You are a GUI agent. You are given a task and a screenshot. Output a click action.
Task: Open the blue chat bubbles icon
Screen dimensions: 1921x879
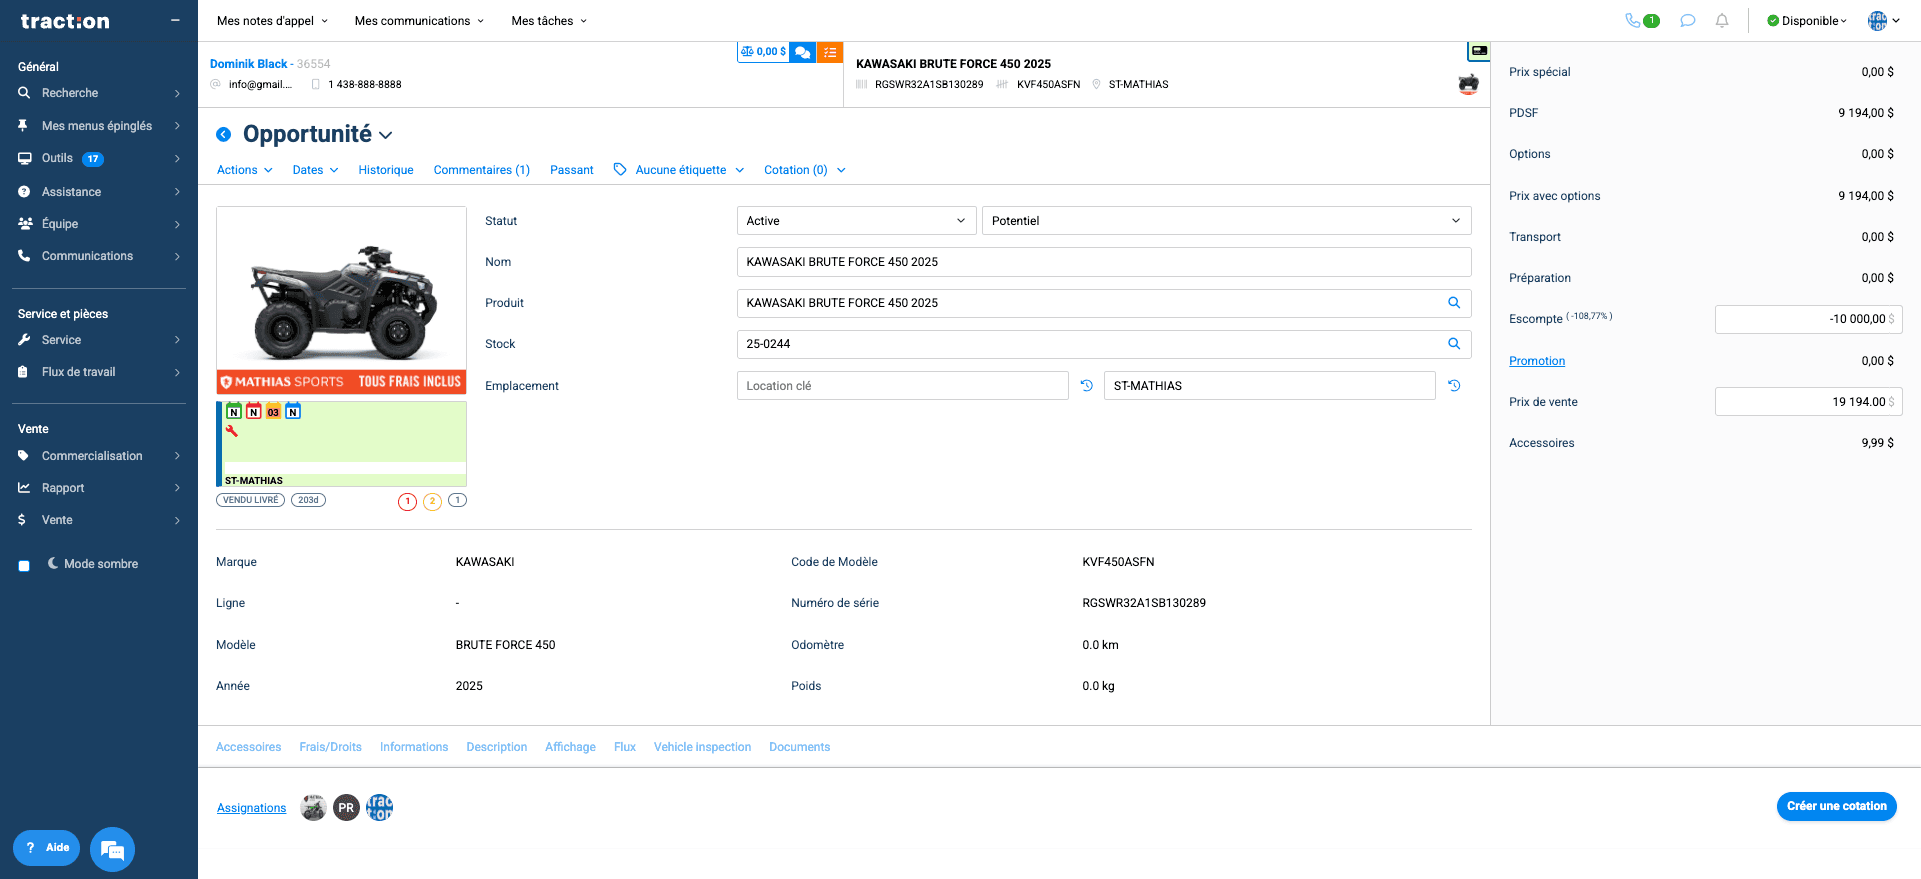coord(802,52)
